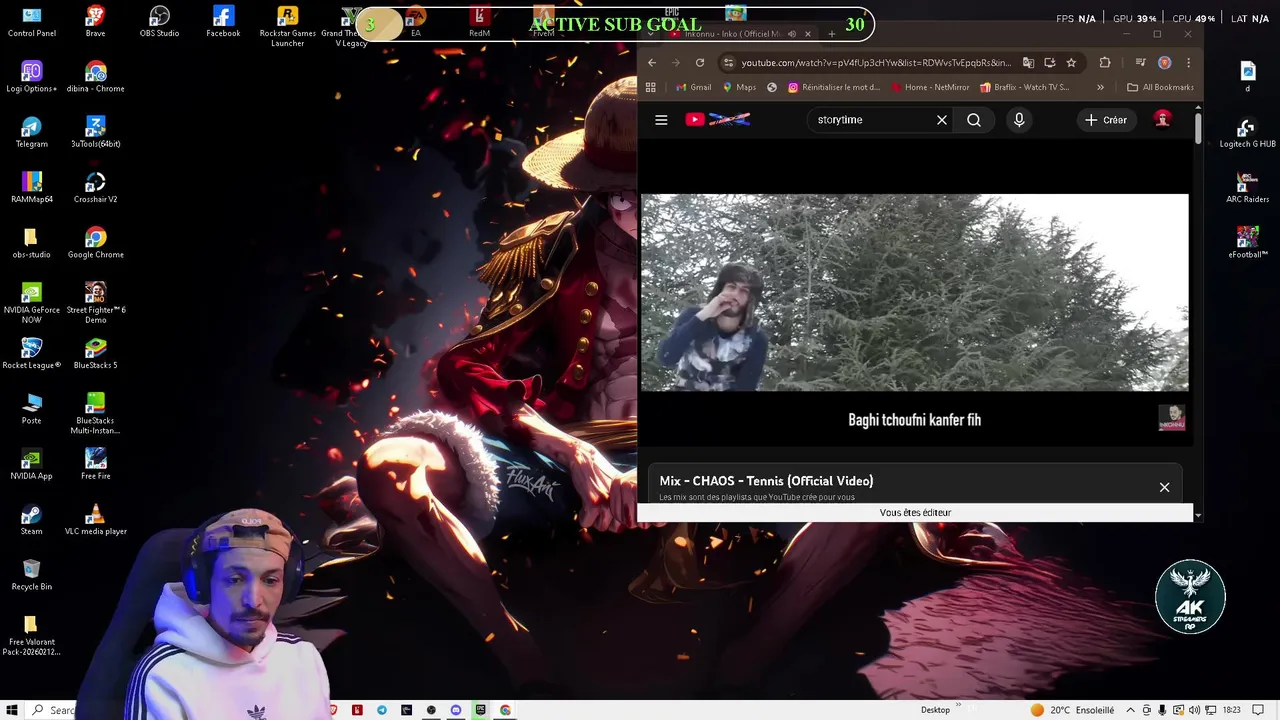This screenshot has width=1280, height=720.
Task: Open the Maps bookmark
Action: click(739, 87)
